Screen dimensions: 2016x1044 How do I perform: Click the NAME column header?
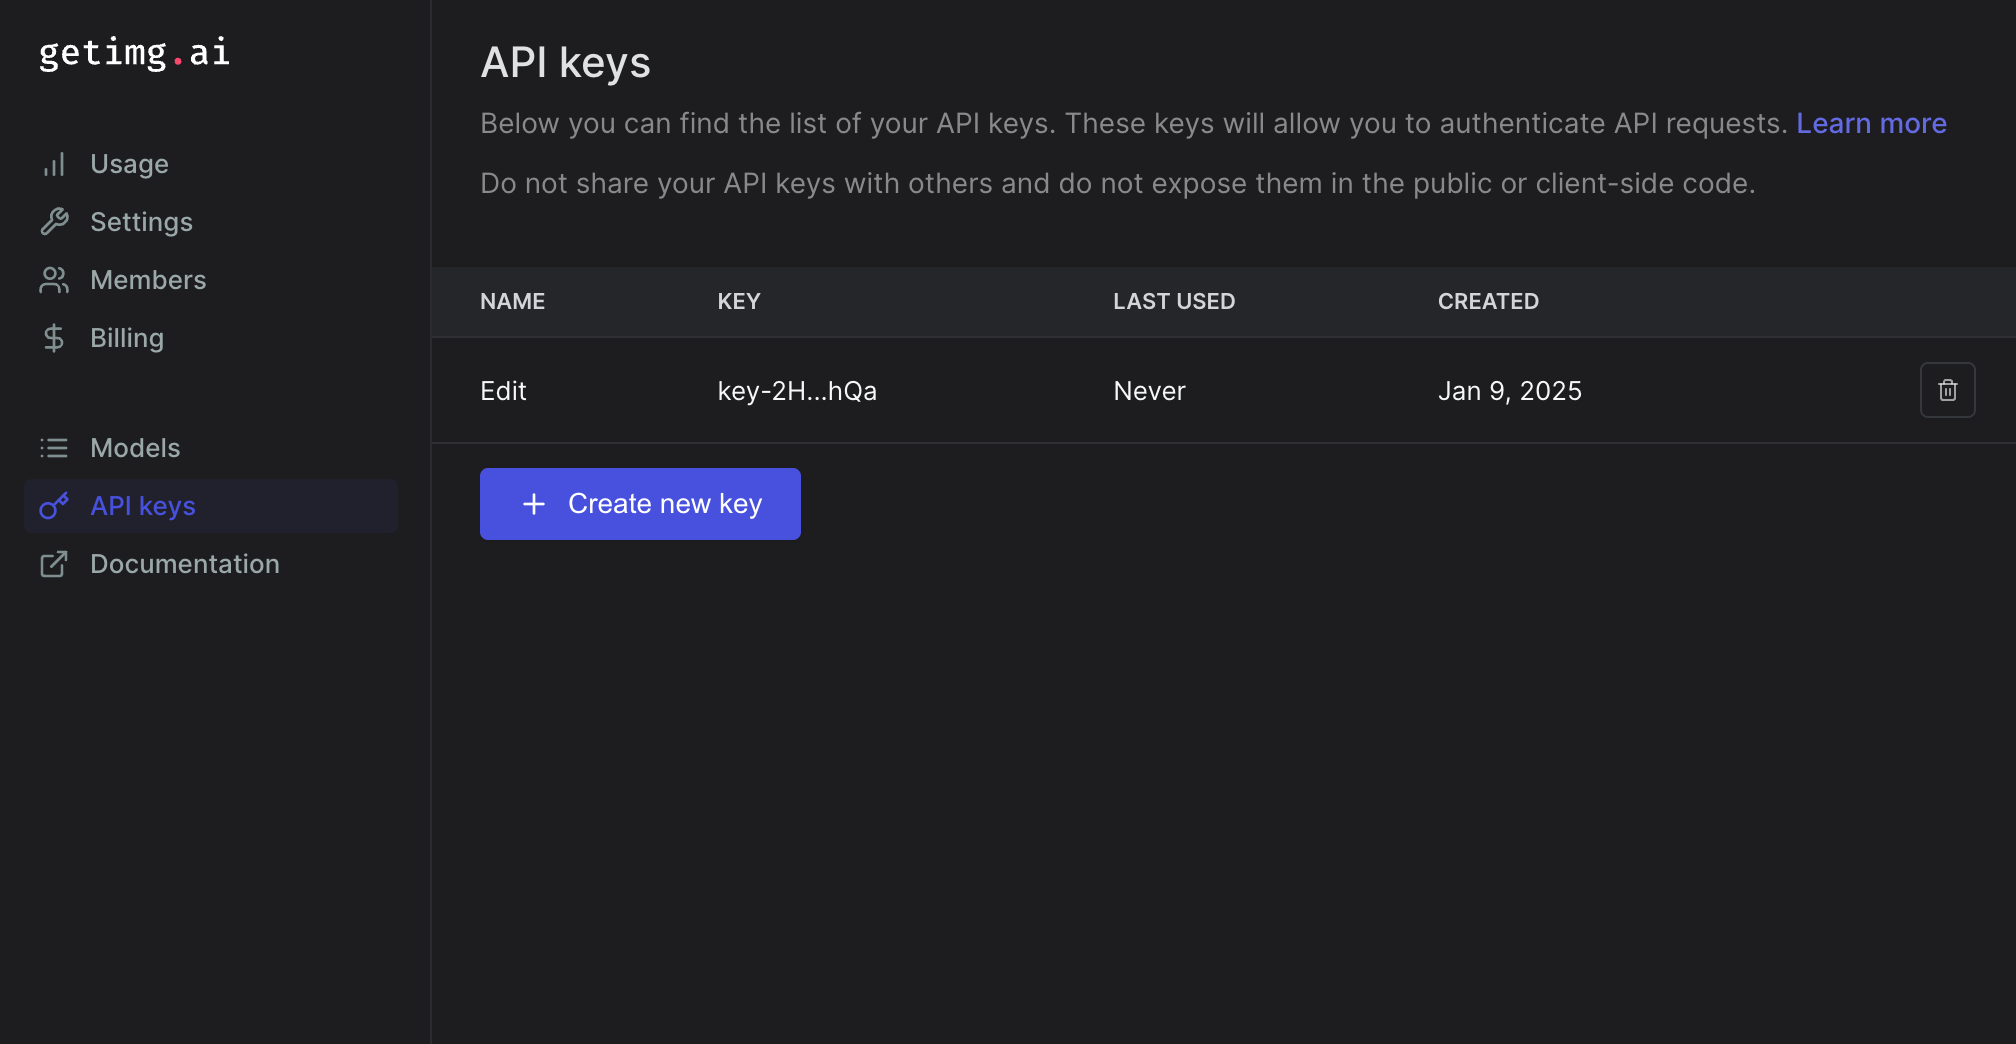coord(512,301)
